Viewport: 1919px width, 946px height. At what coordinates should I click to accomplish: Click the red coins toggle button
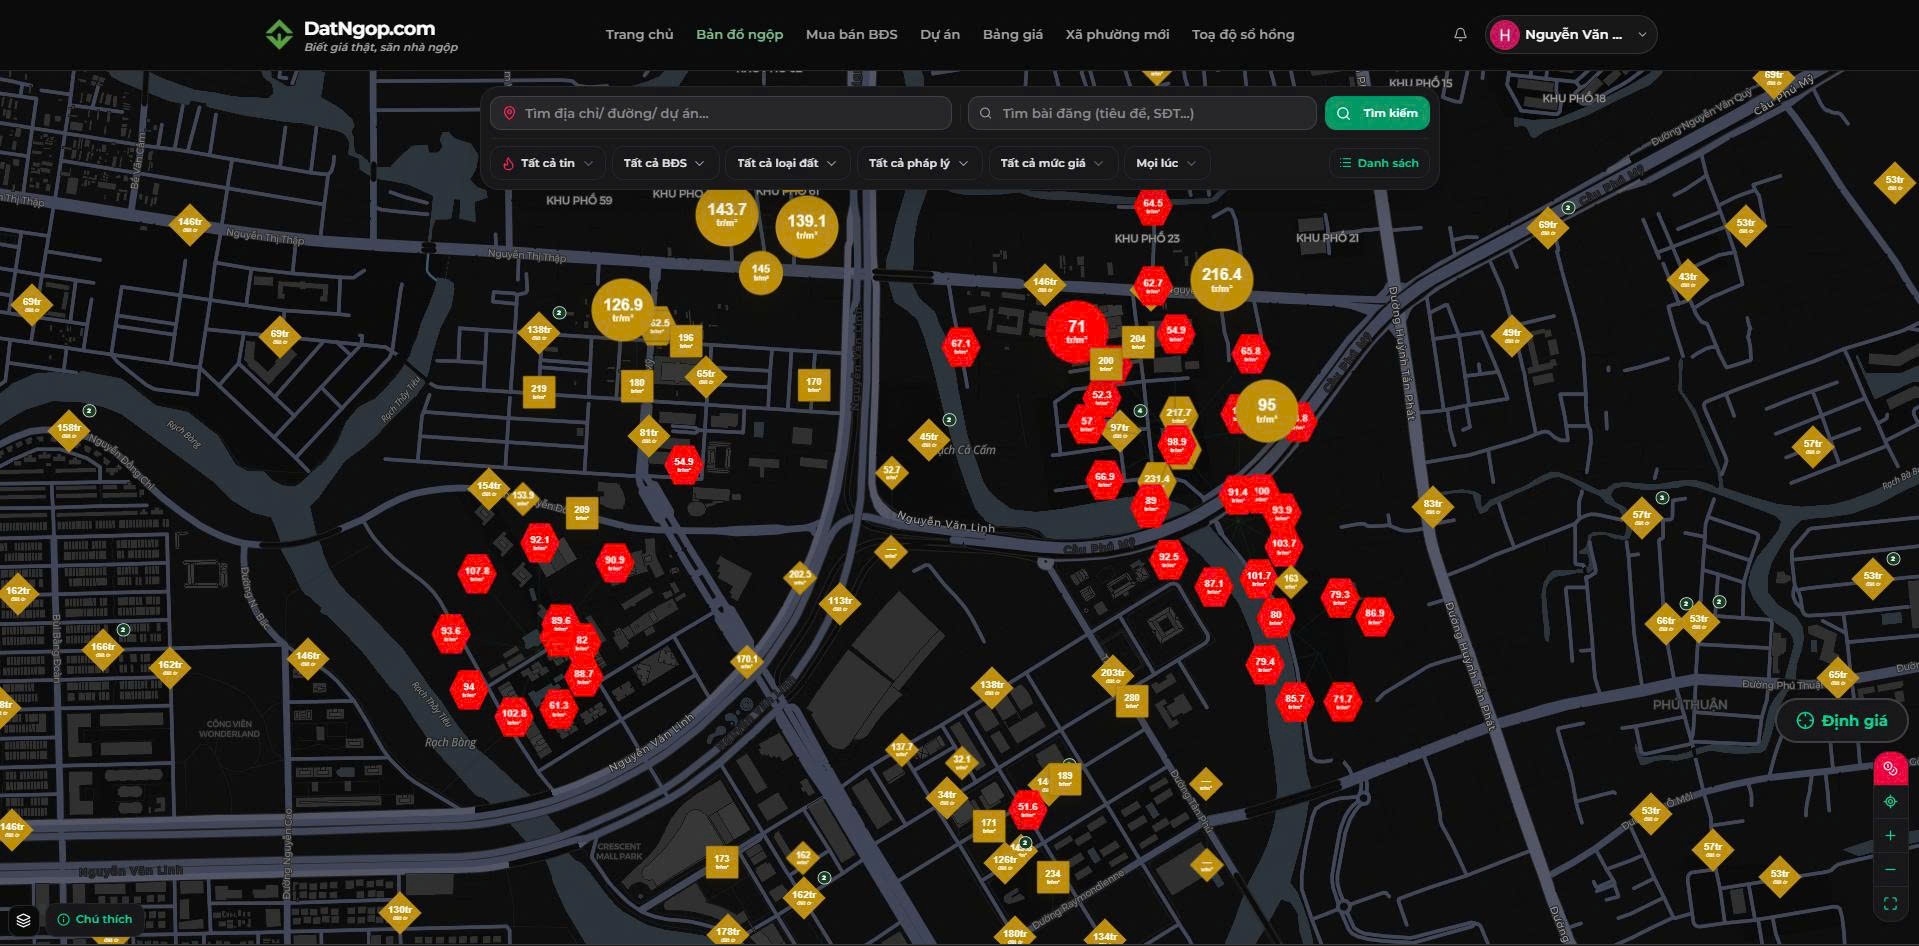(x=1890, y=768)
